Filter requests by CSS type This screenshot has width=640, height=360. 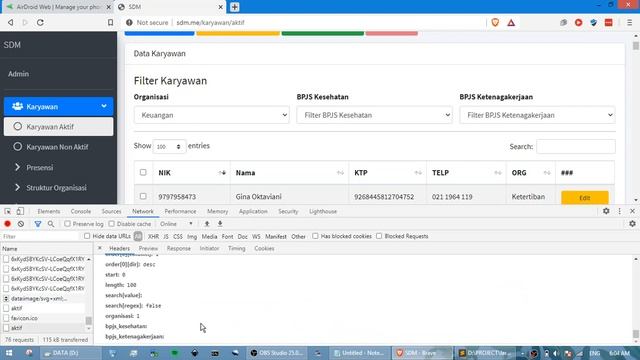click(x=178, y=236)
